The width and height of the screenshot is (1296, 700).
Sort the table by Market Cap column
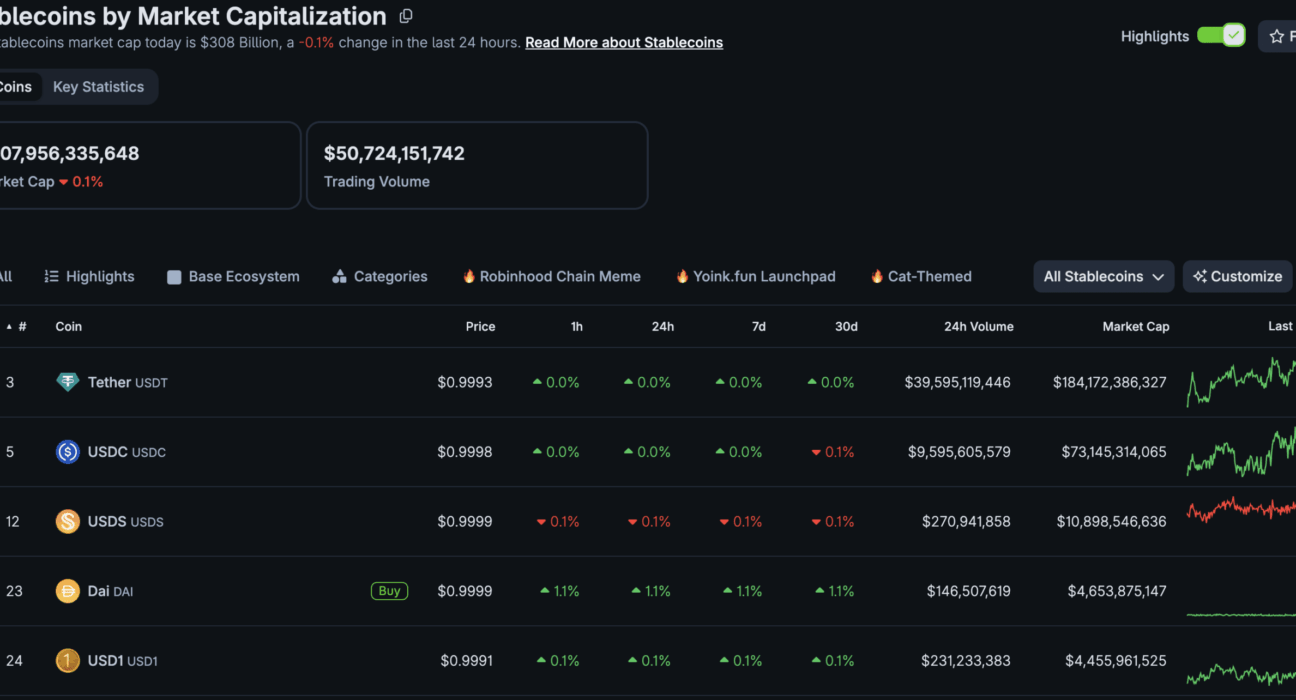click(1135, 327)
